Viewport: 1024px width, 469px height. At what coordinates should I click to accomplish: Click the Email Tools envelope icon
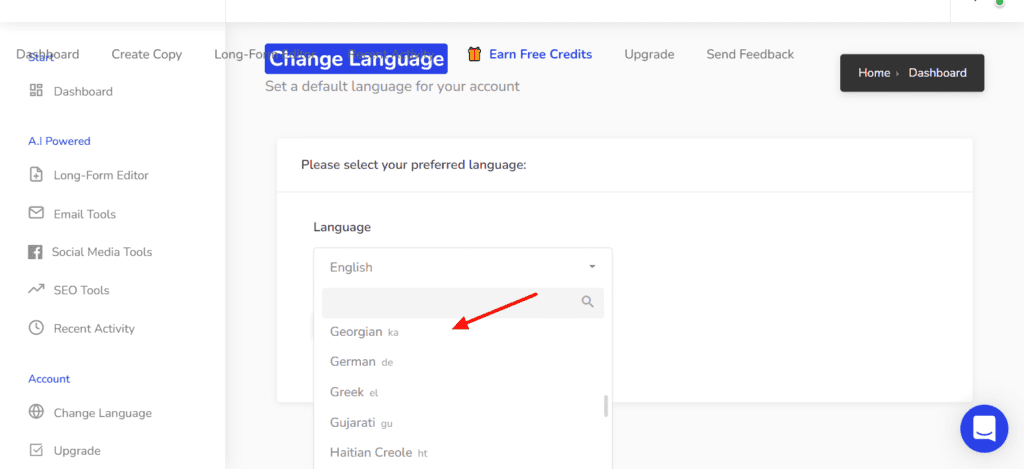36,213
